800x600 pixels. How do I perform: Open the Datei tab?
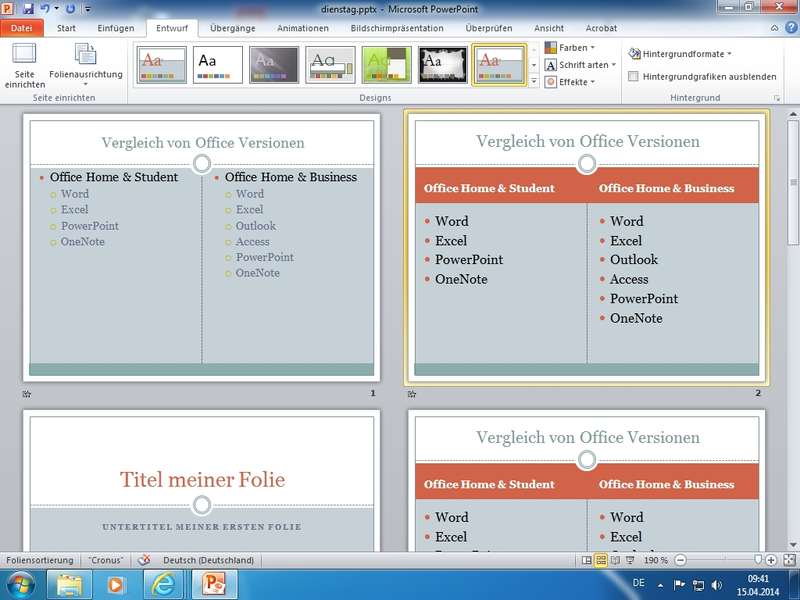(21, 28)
